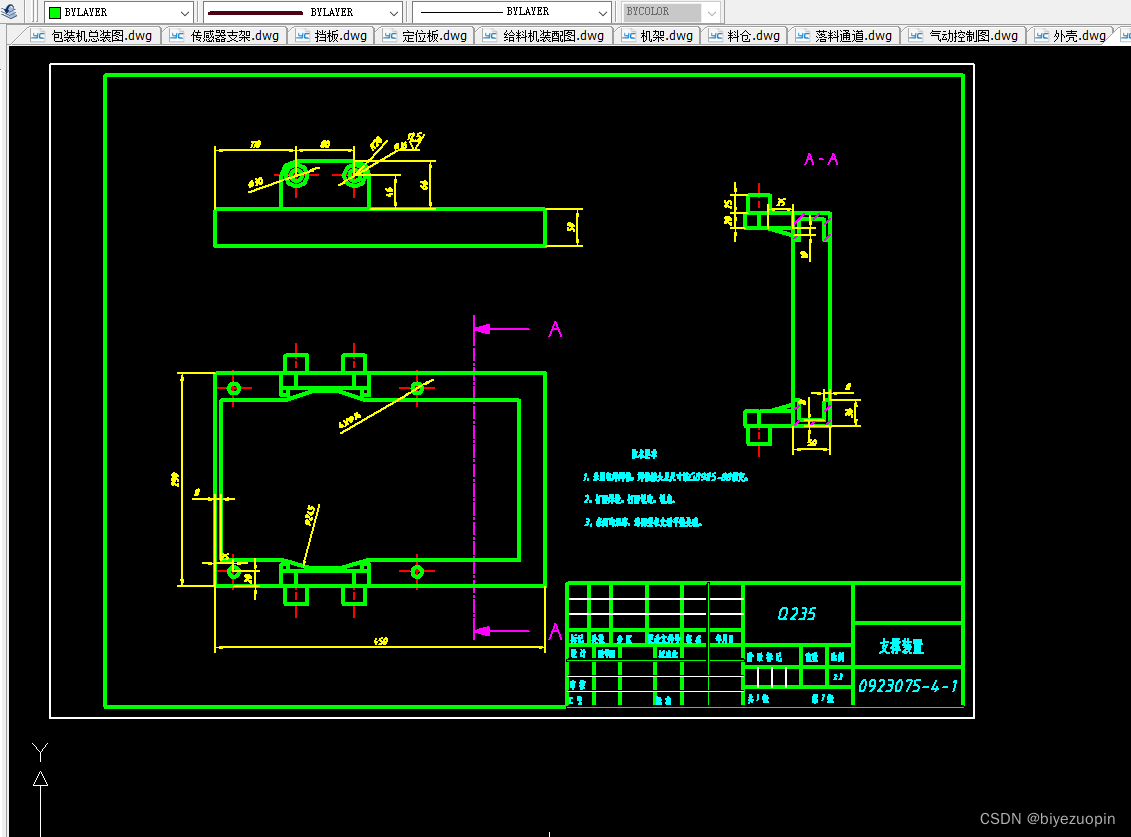
Task: Select the Q235 material text in title block
Action: point(796,614)
